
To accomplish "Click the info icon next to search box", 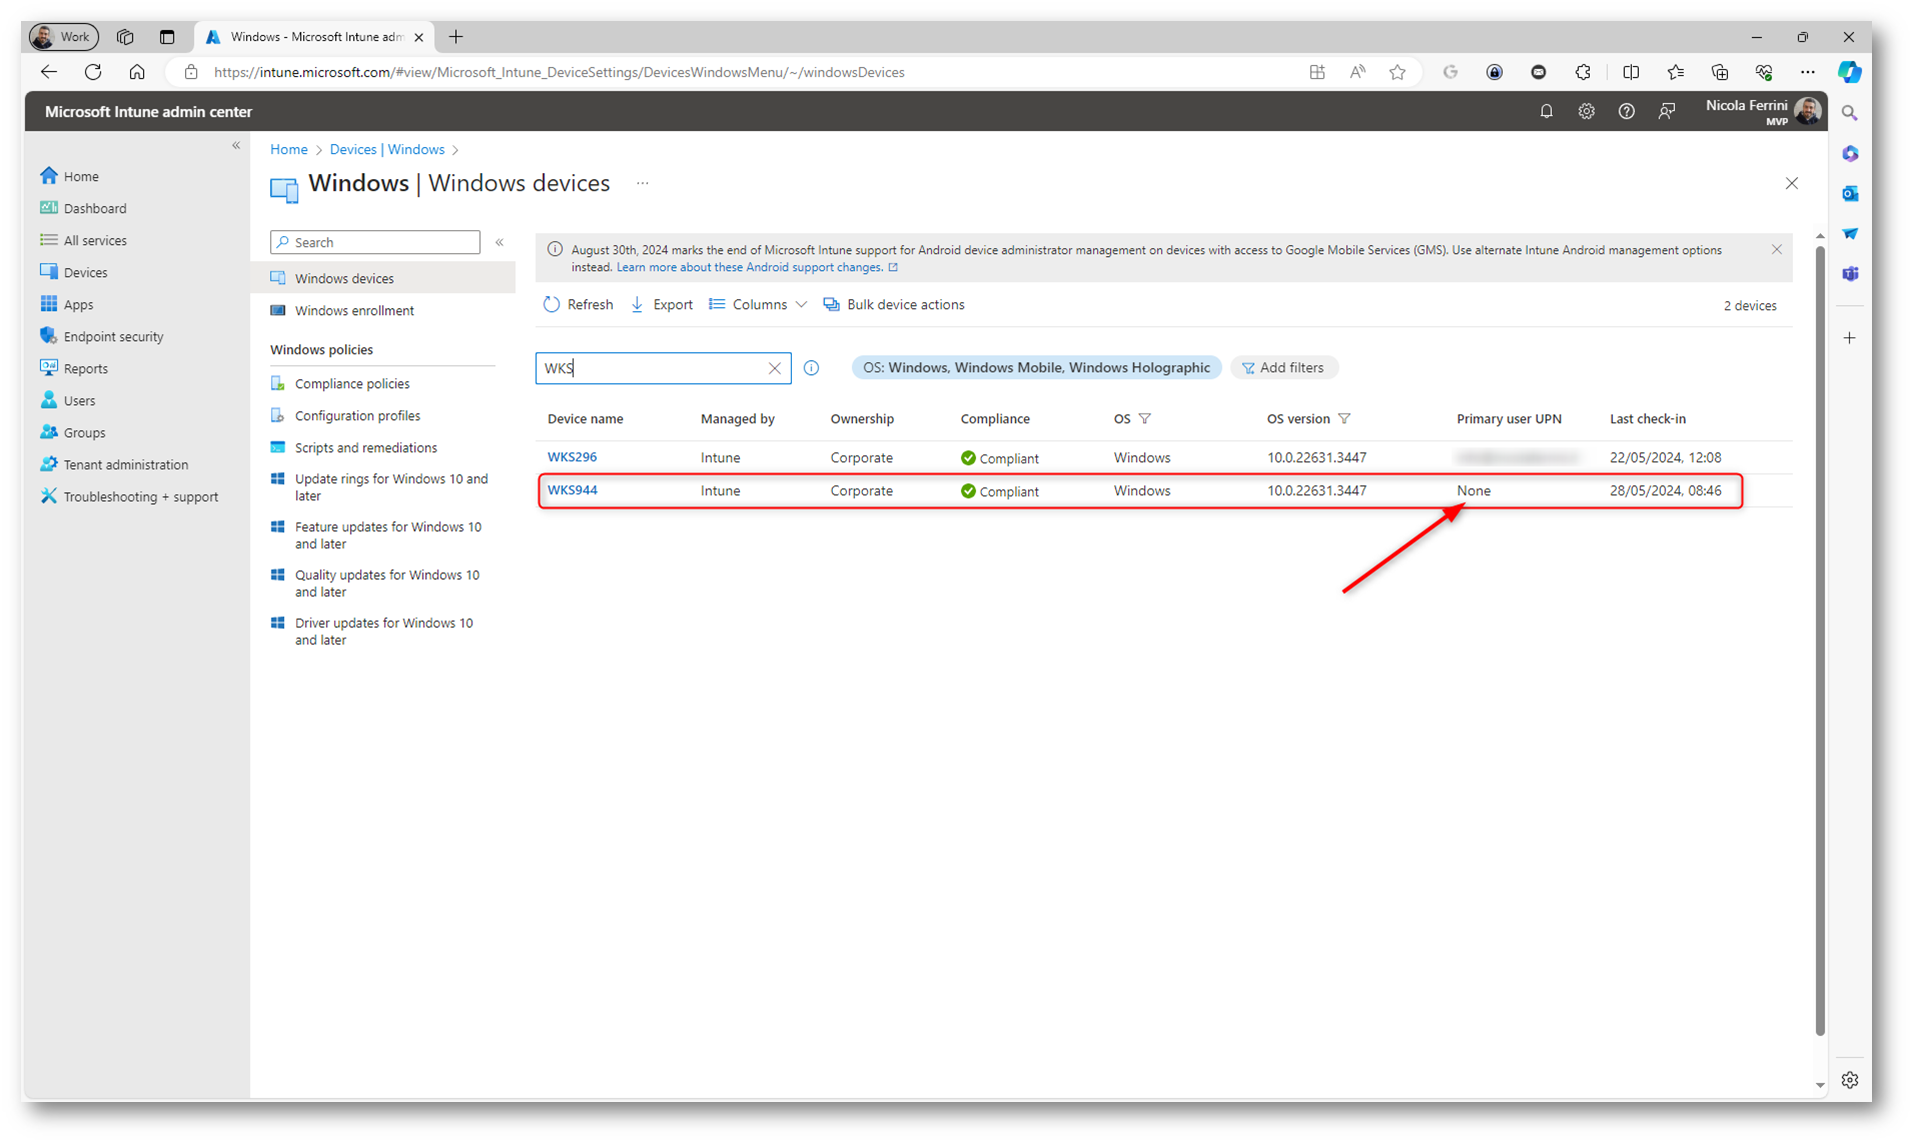I will click(811, 368).
